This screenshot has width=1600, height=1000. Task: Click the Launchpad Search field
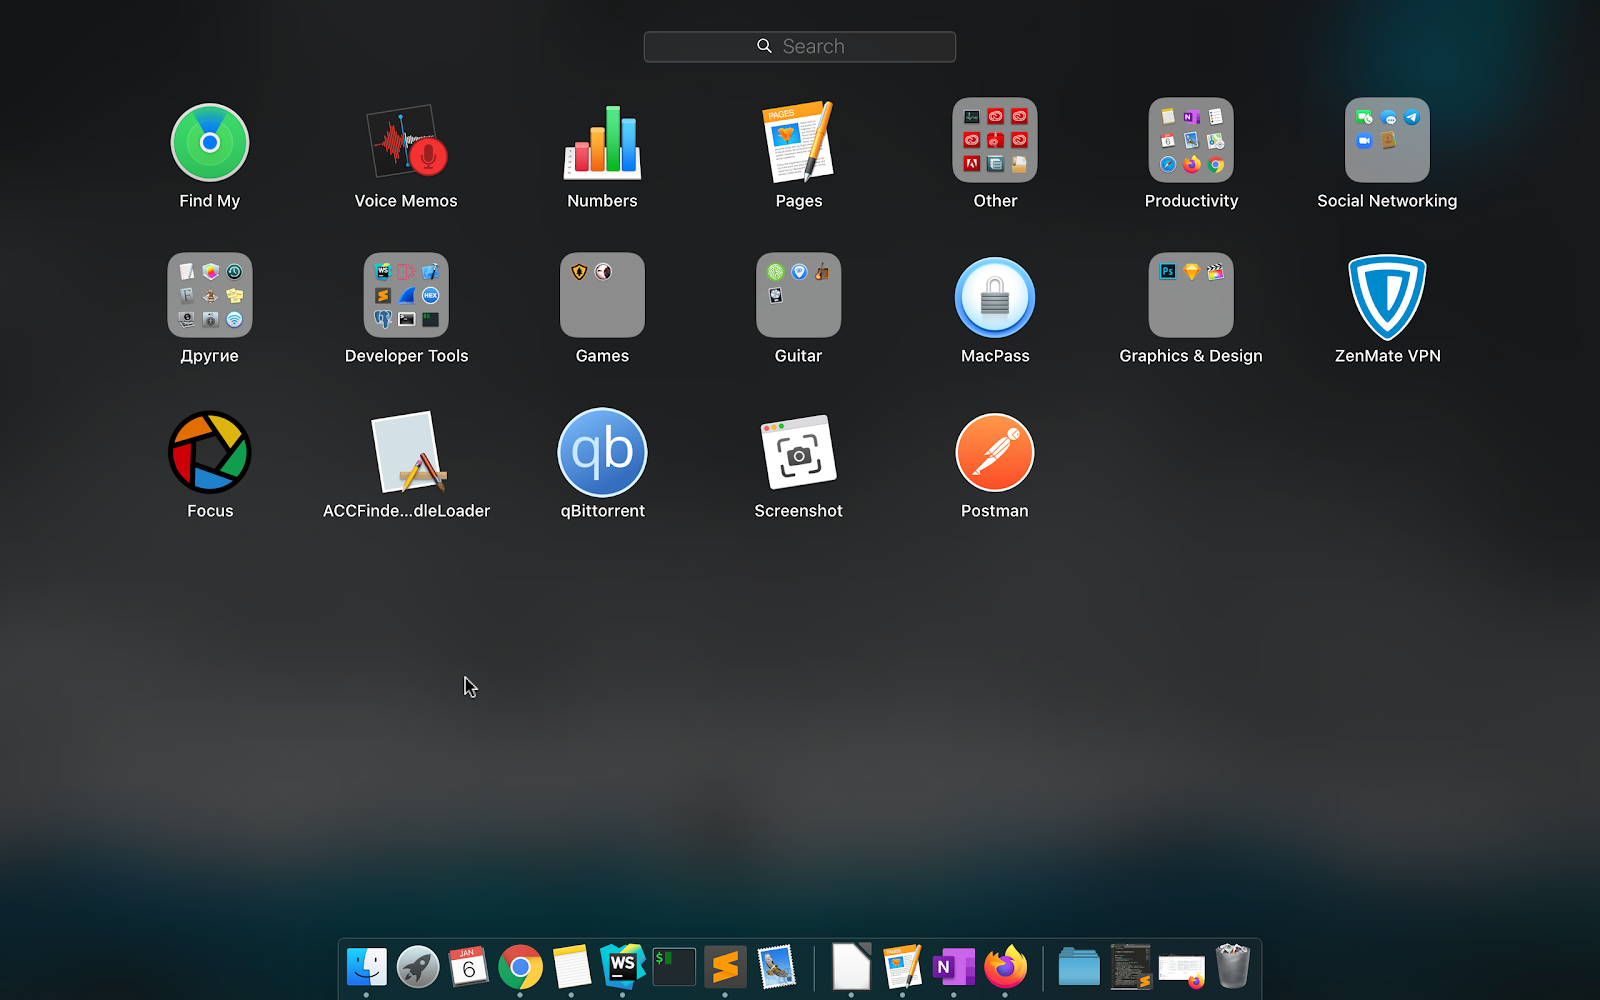[x=800, y=47]
